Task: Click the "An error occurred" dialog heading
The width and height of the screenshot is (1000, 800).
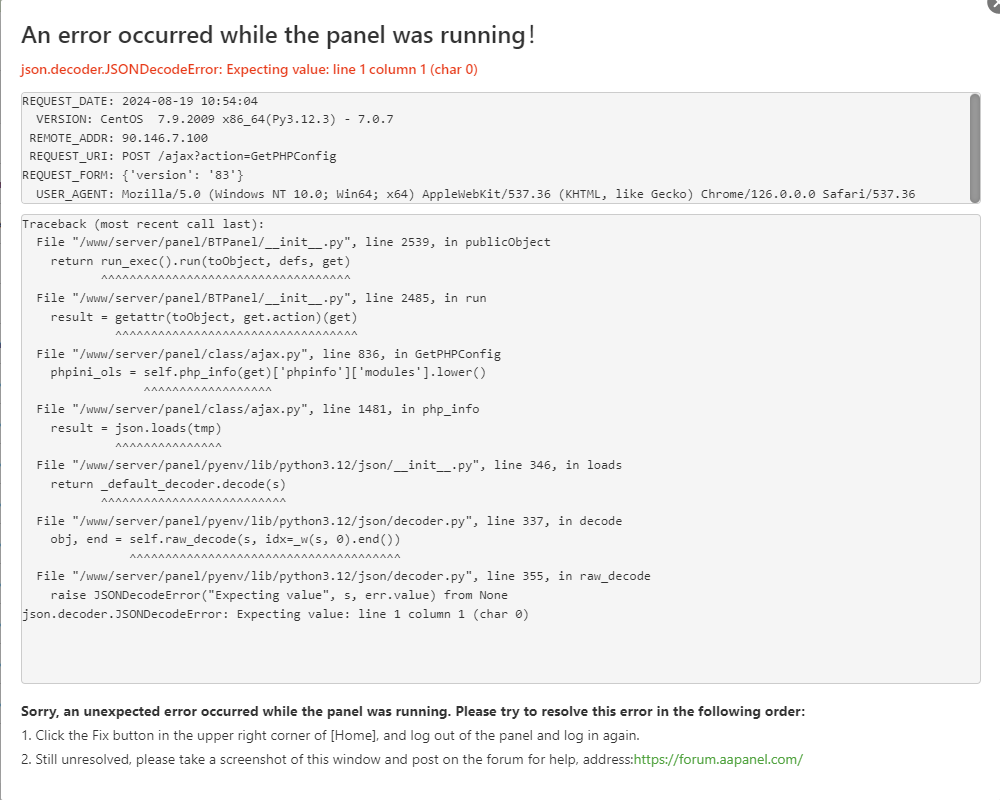Action: pyautogui.click(x=278, y=35)
